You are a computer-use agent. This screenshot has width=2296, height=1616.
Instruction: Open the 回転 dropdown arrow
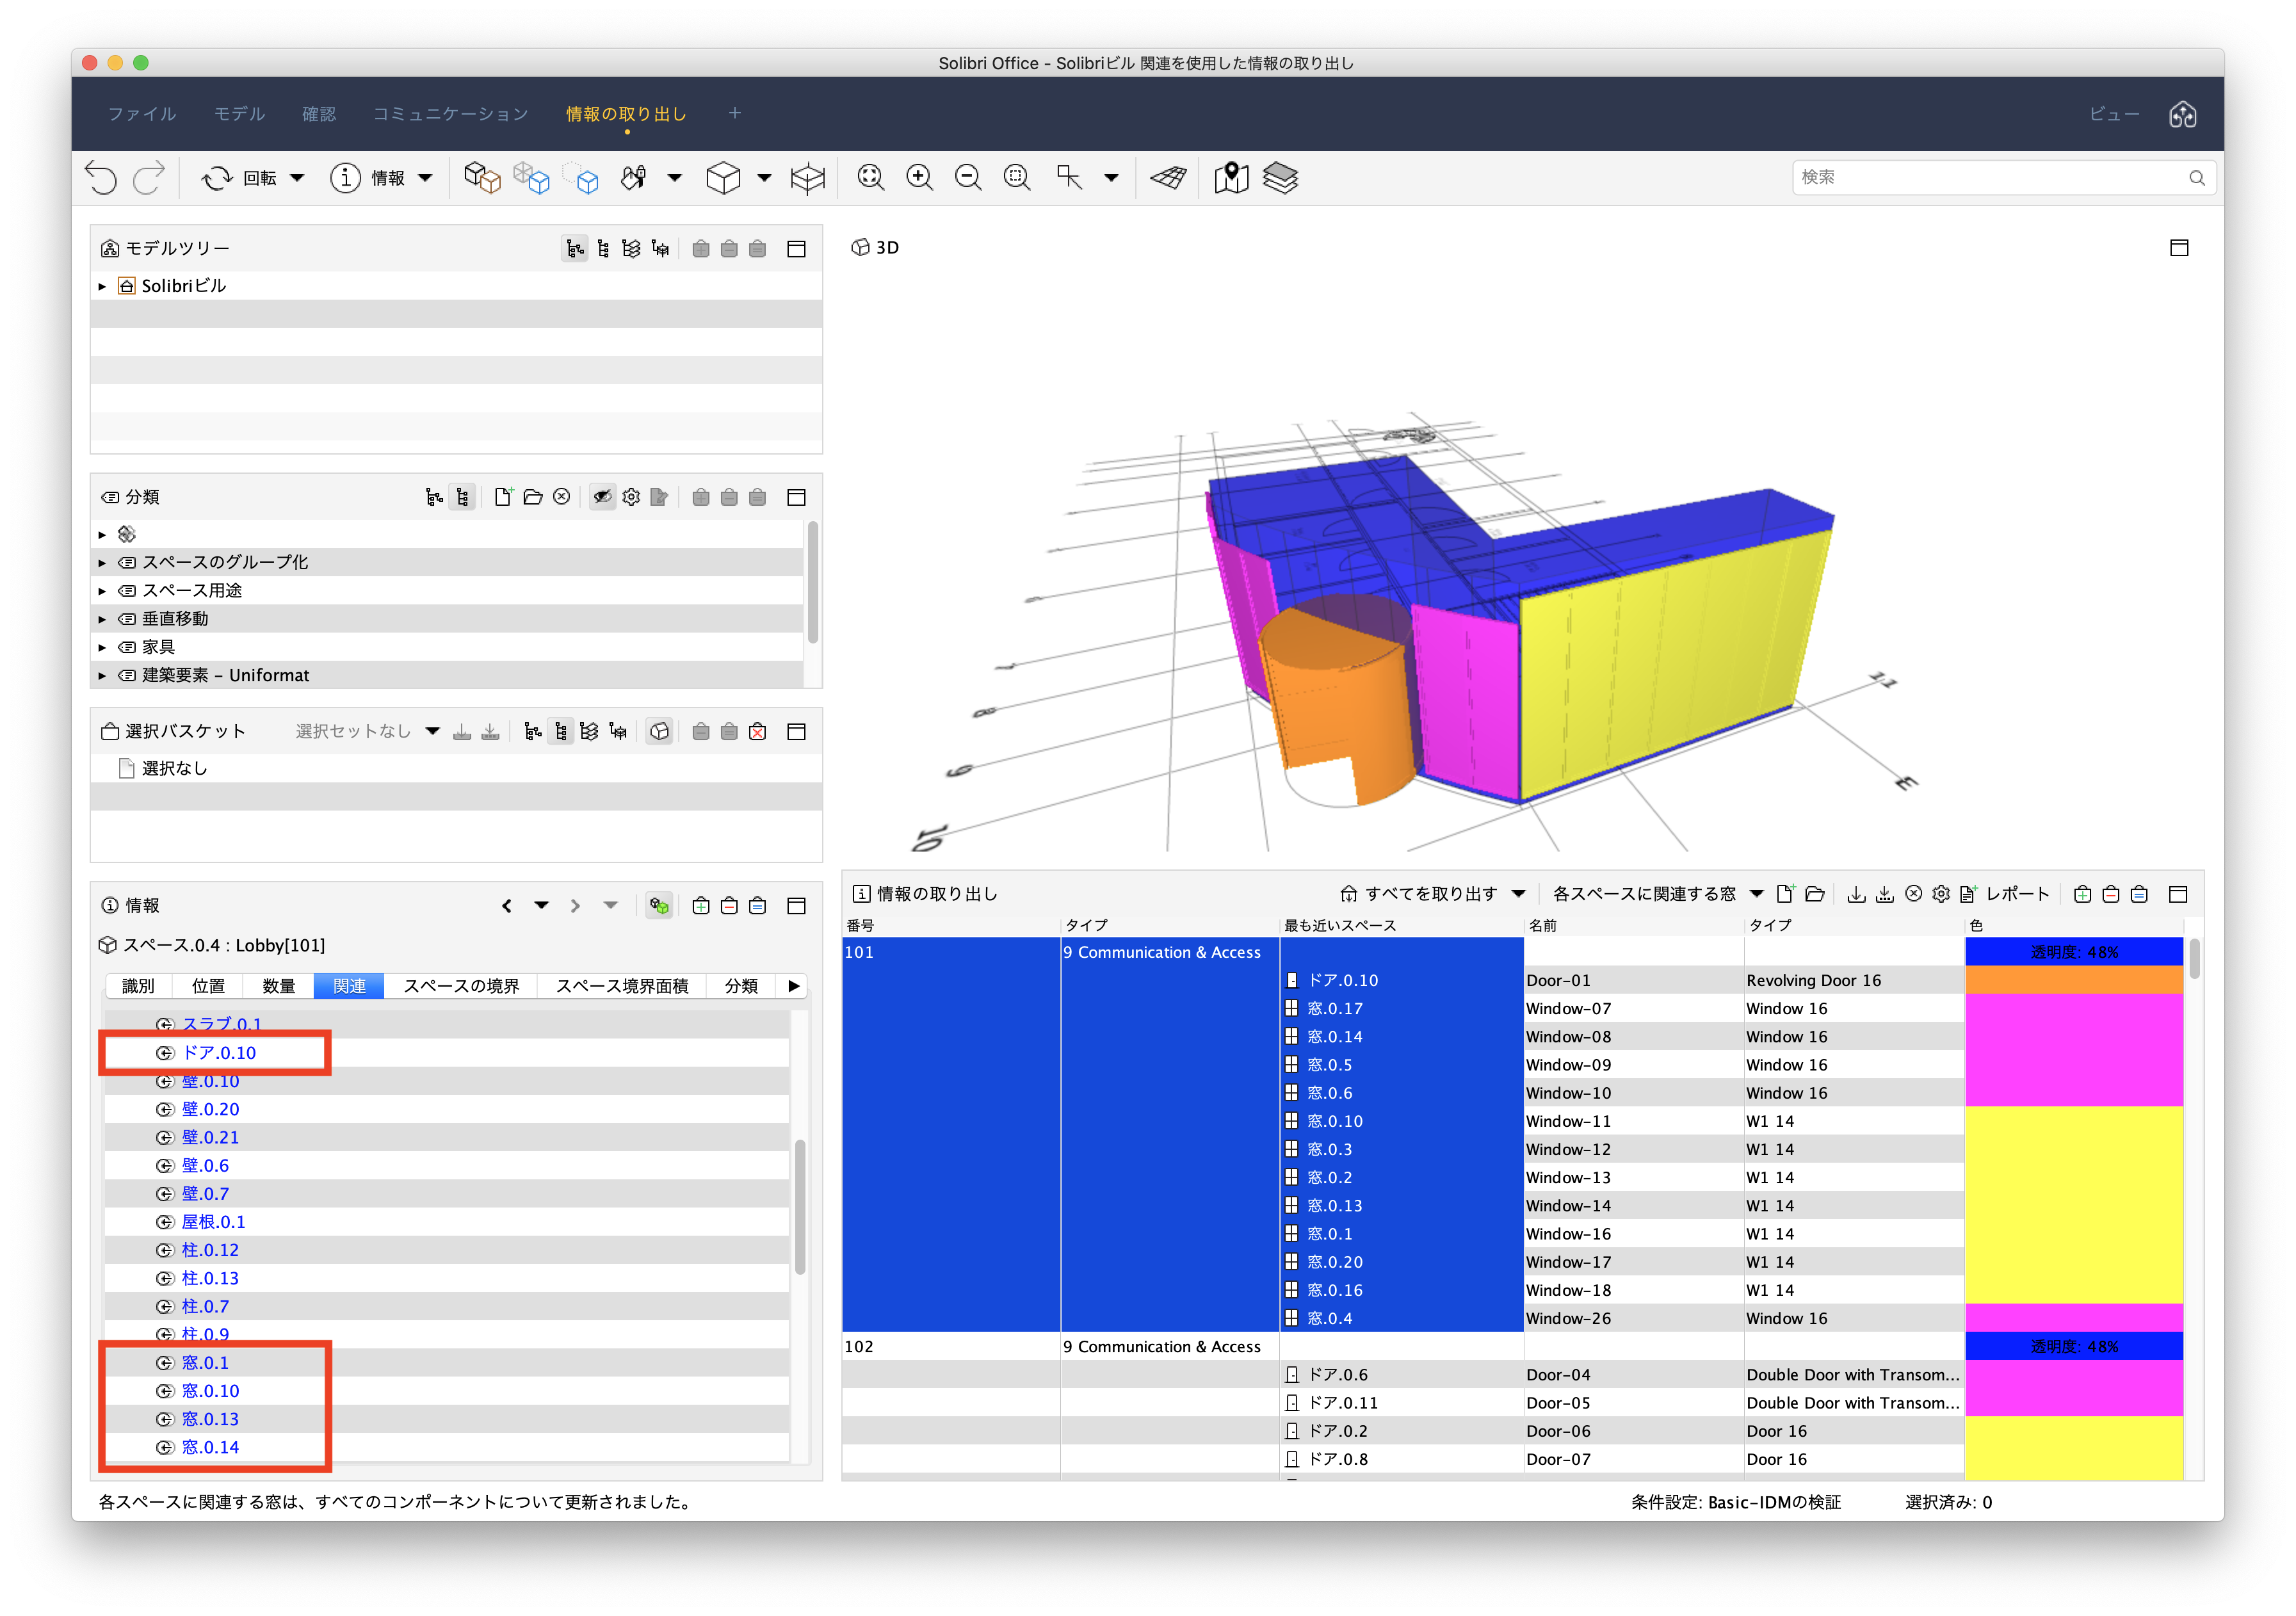[297, 178]
